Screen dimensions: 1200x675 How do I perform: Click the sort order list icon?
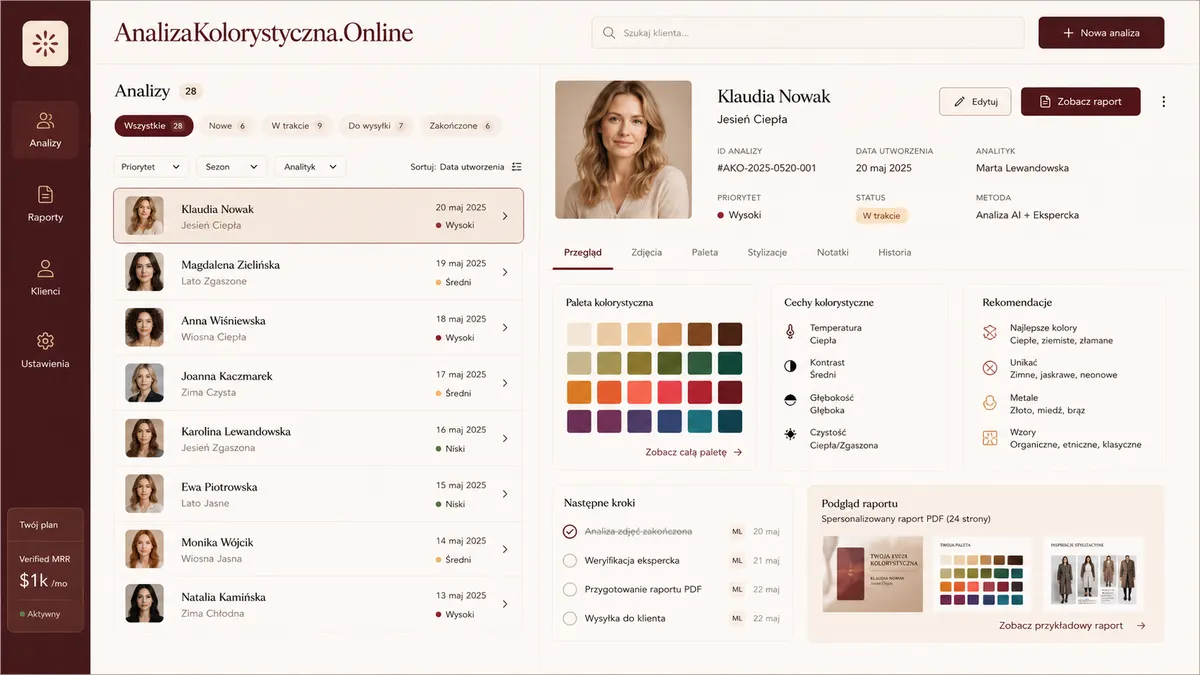point(517,167)
